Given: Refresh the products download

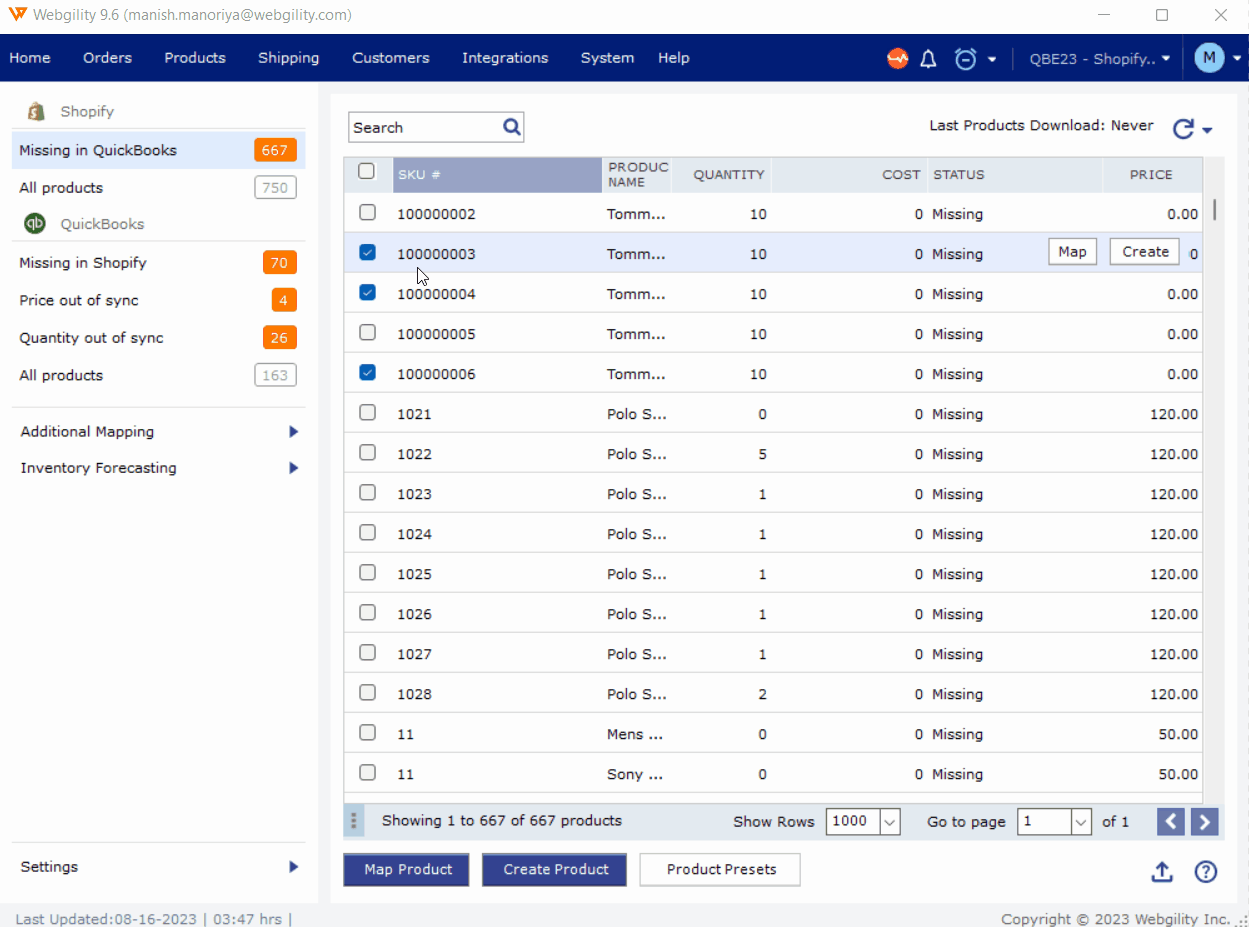Looking at the screenshot, I should pos(1183,128).
